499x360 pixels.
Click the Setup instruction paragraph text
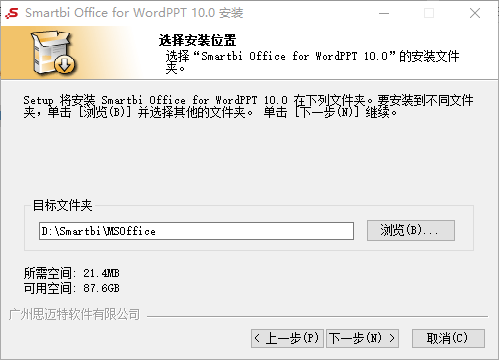tap(248, 106)
